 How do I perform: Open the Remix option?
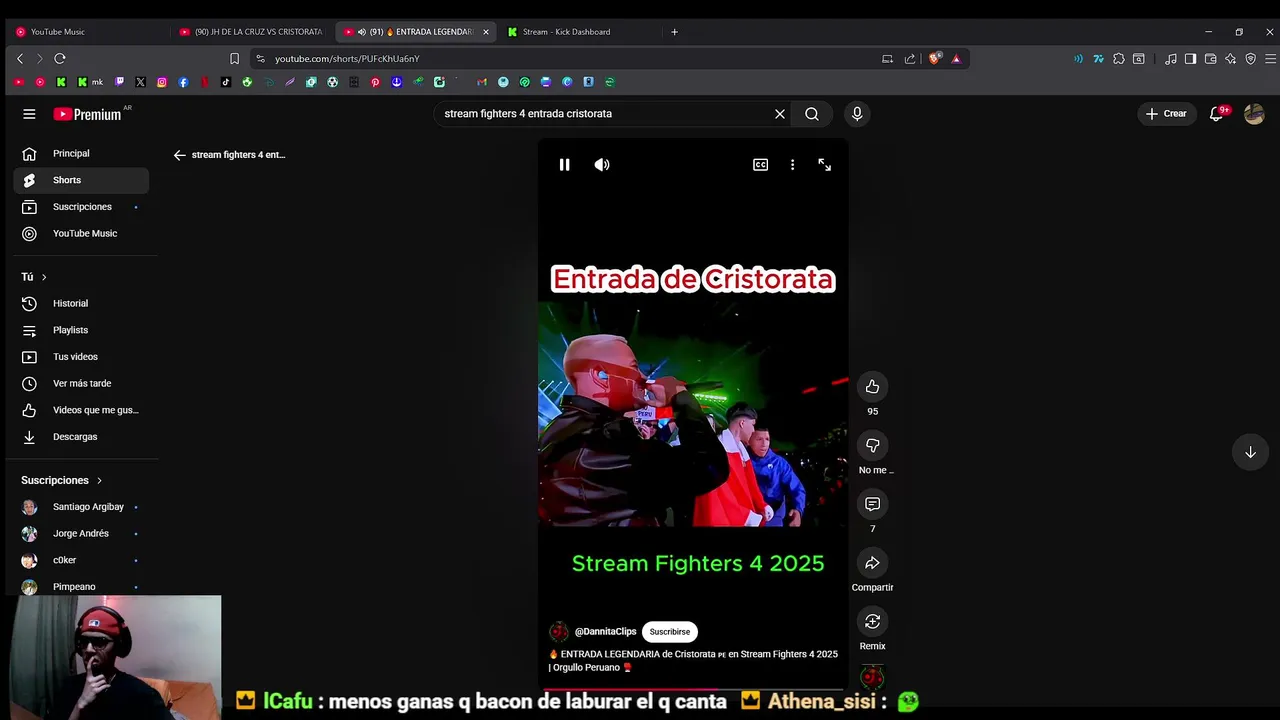pyautogui.click(x=872, y=622)
